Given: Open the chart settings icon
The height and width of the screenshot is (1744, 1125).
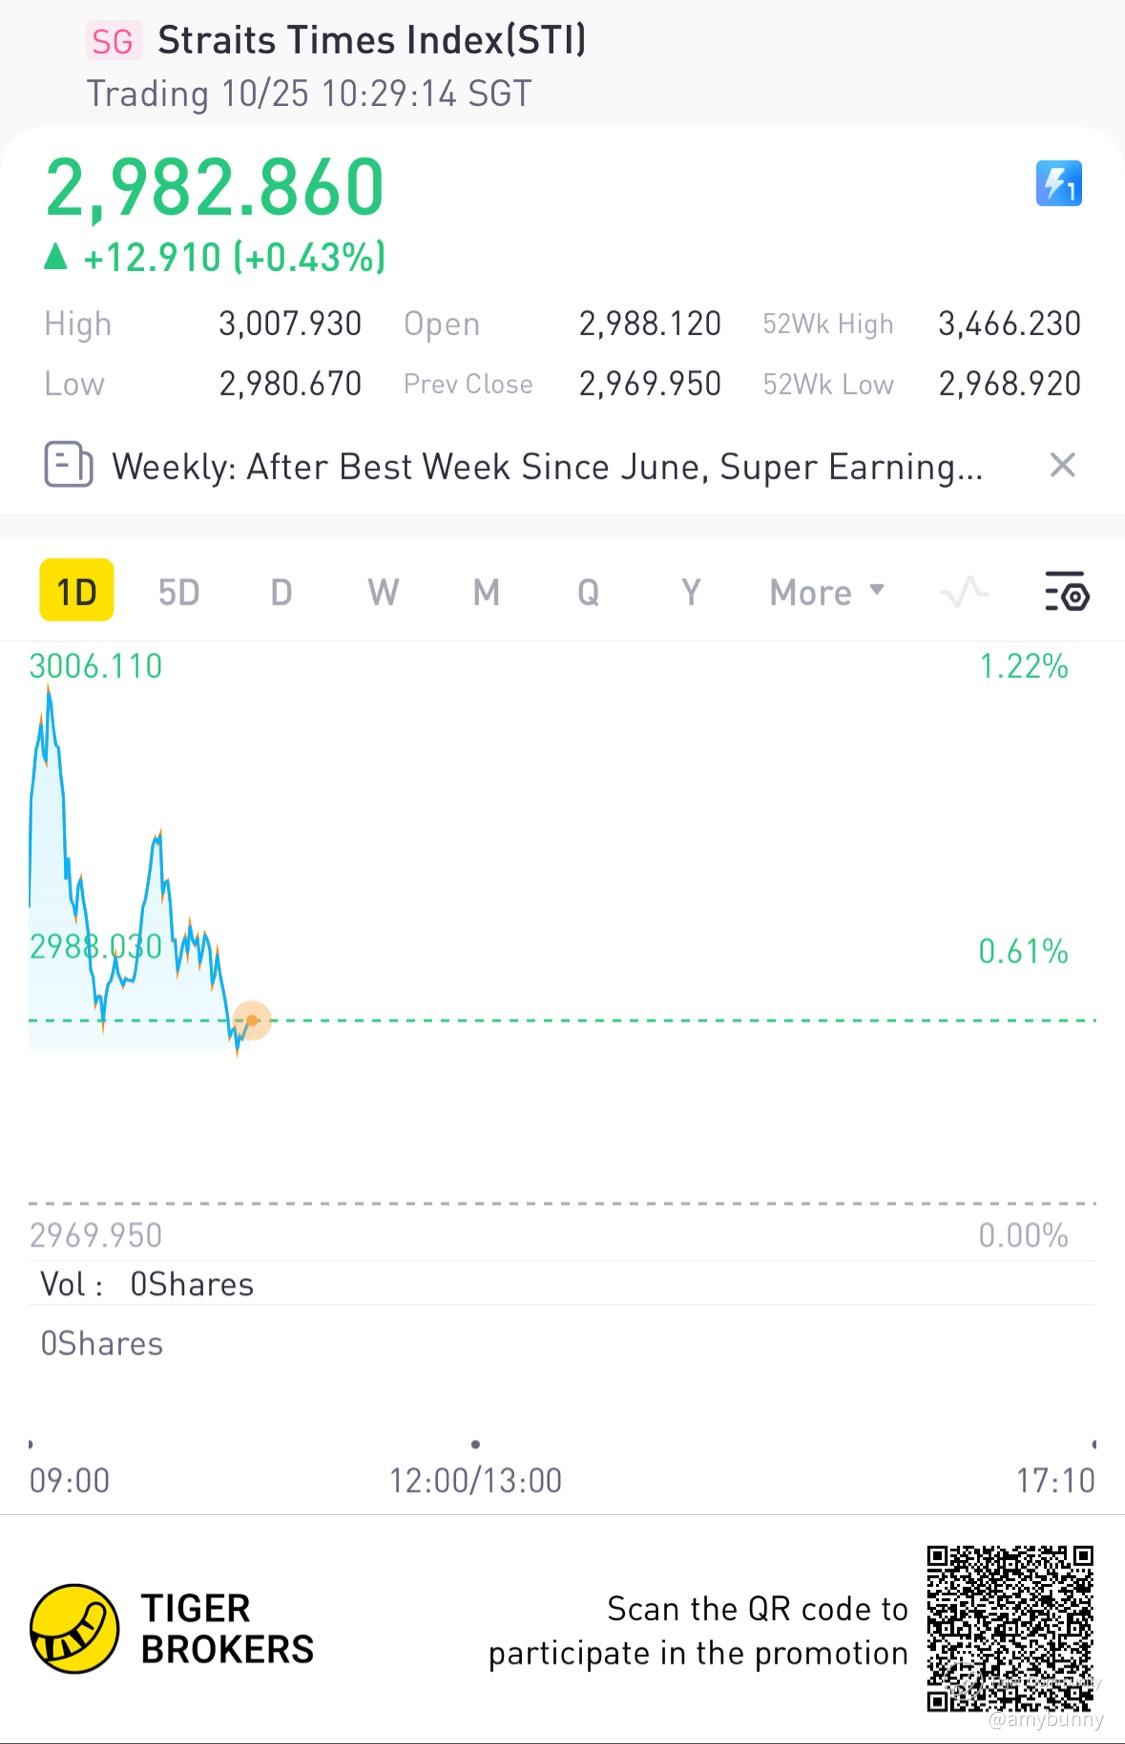Looking at the screenshot, I should tap(1066, 592).
